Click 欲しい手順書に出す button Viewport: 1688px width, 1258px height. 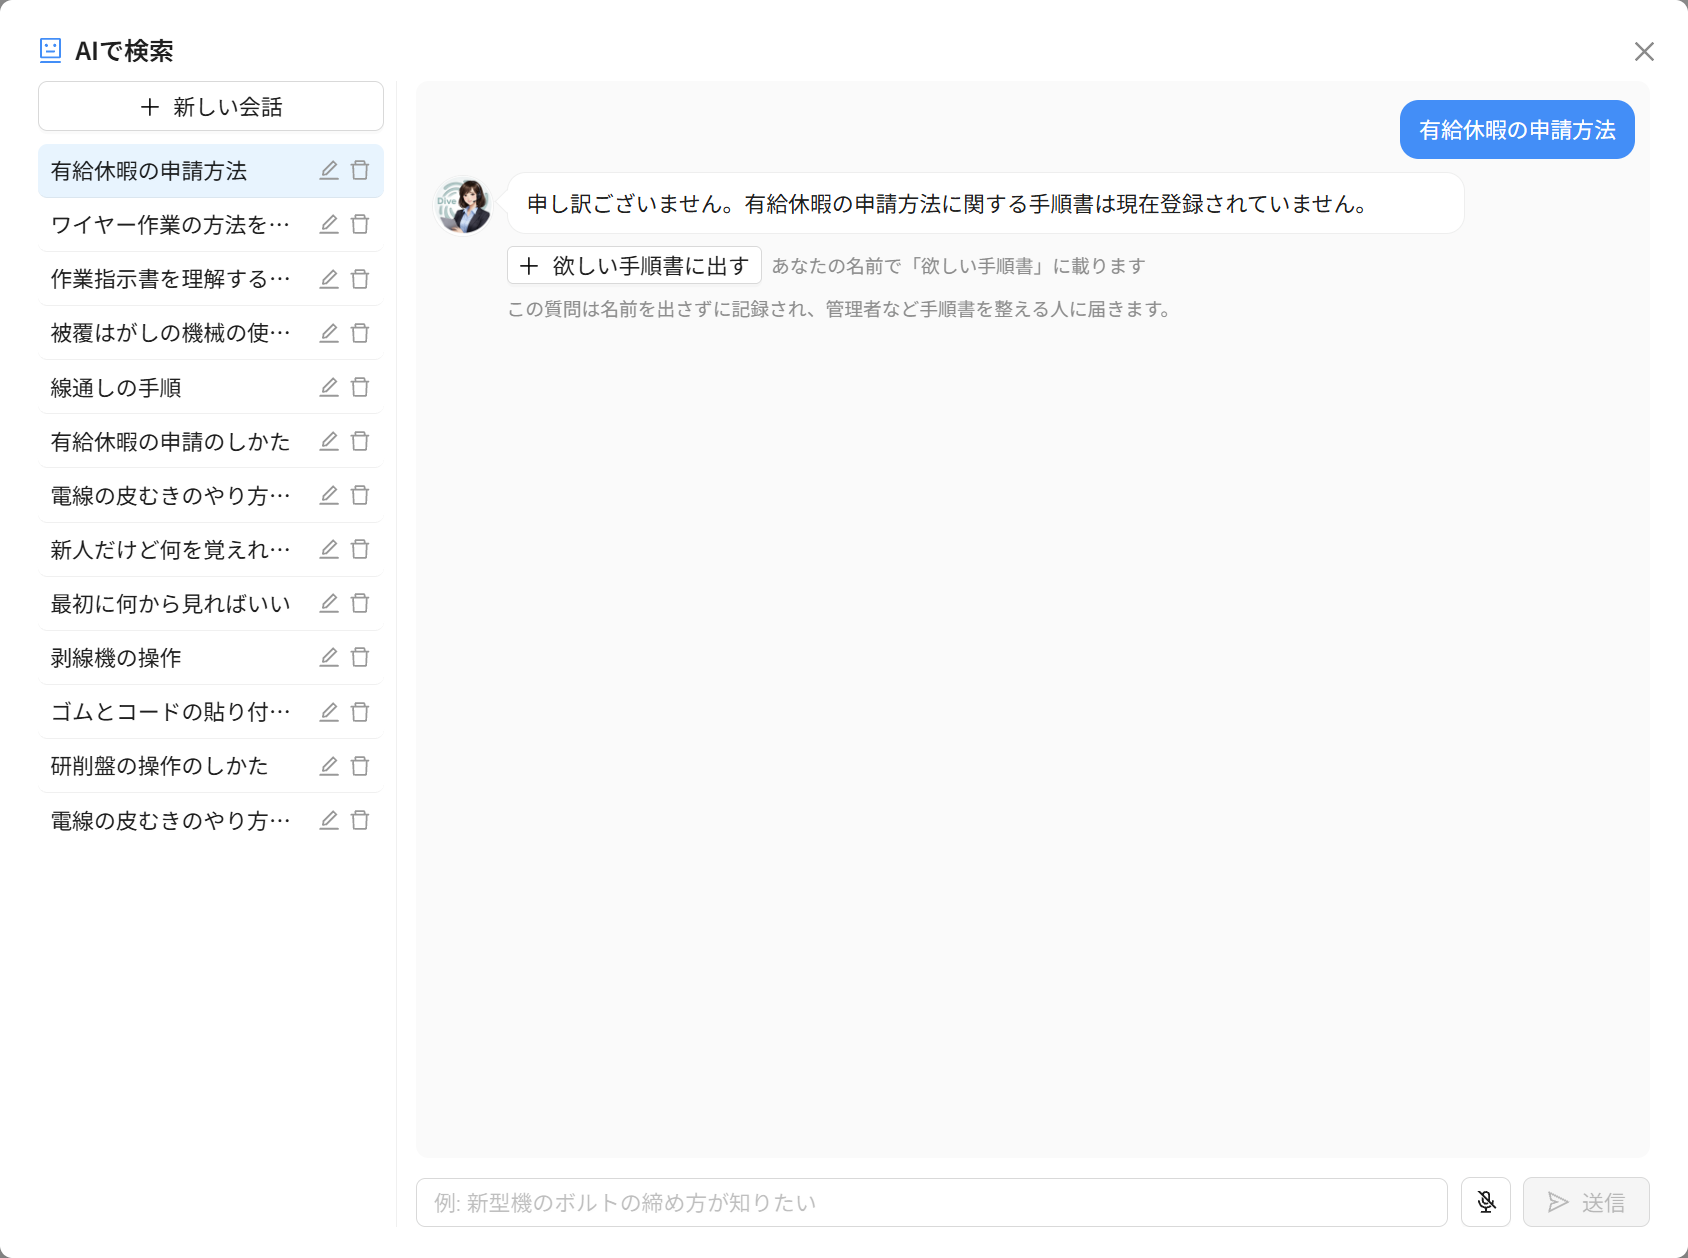tap(634, 265)
